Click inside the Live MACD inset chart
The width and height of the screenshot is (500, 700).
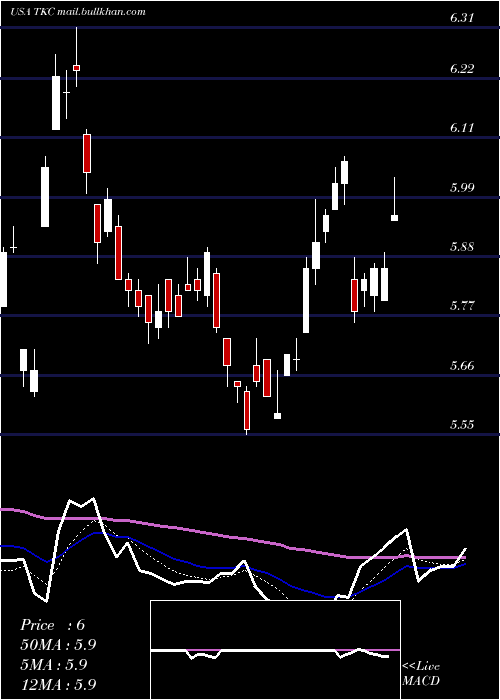[x=275, y=650]
